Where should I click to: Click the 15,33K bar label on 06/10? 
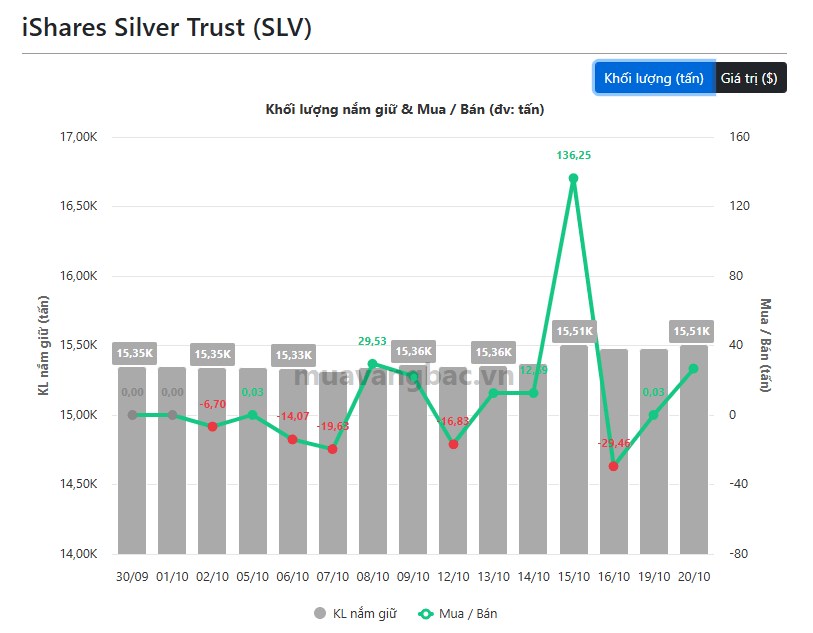(x=293, y=355)
